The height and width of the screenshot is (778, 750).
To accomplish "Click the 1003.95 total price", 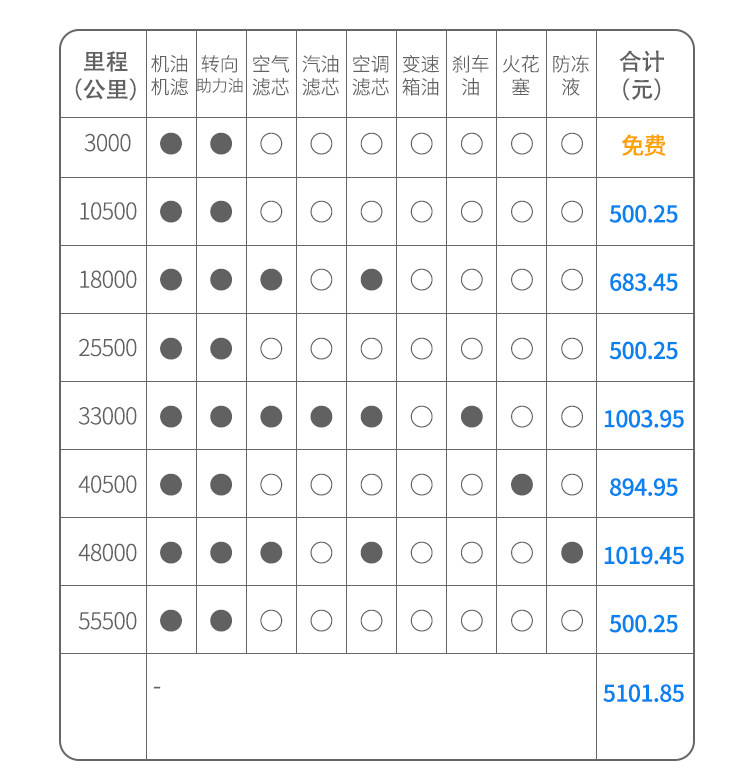I will click(643, 419).
